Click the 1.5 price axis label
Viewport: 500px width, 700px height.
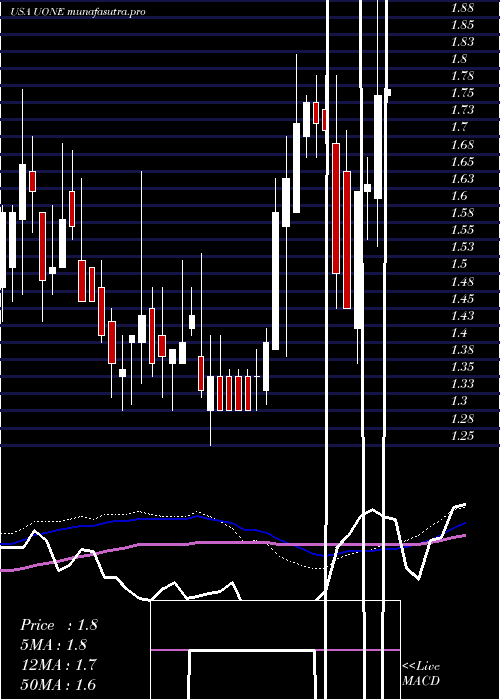459,264
